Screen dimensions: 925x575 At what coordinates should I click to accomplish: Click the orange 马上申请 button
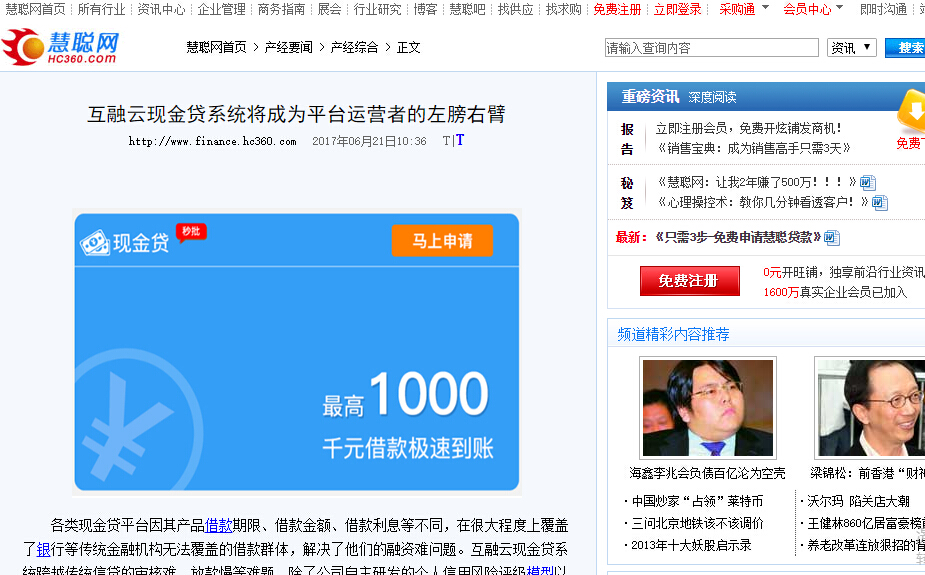point(442,241)
